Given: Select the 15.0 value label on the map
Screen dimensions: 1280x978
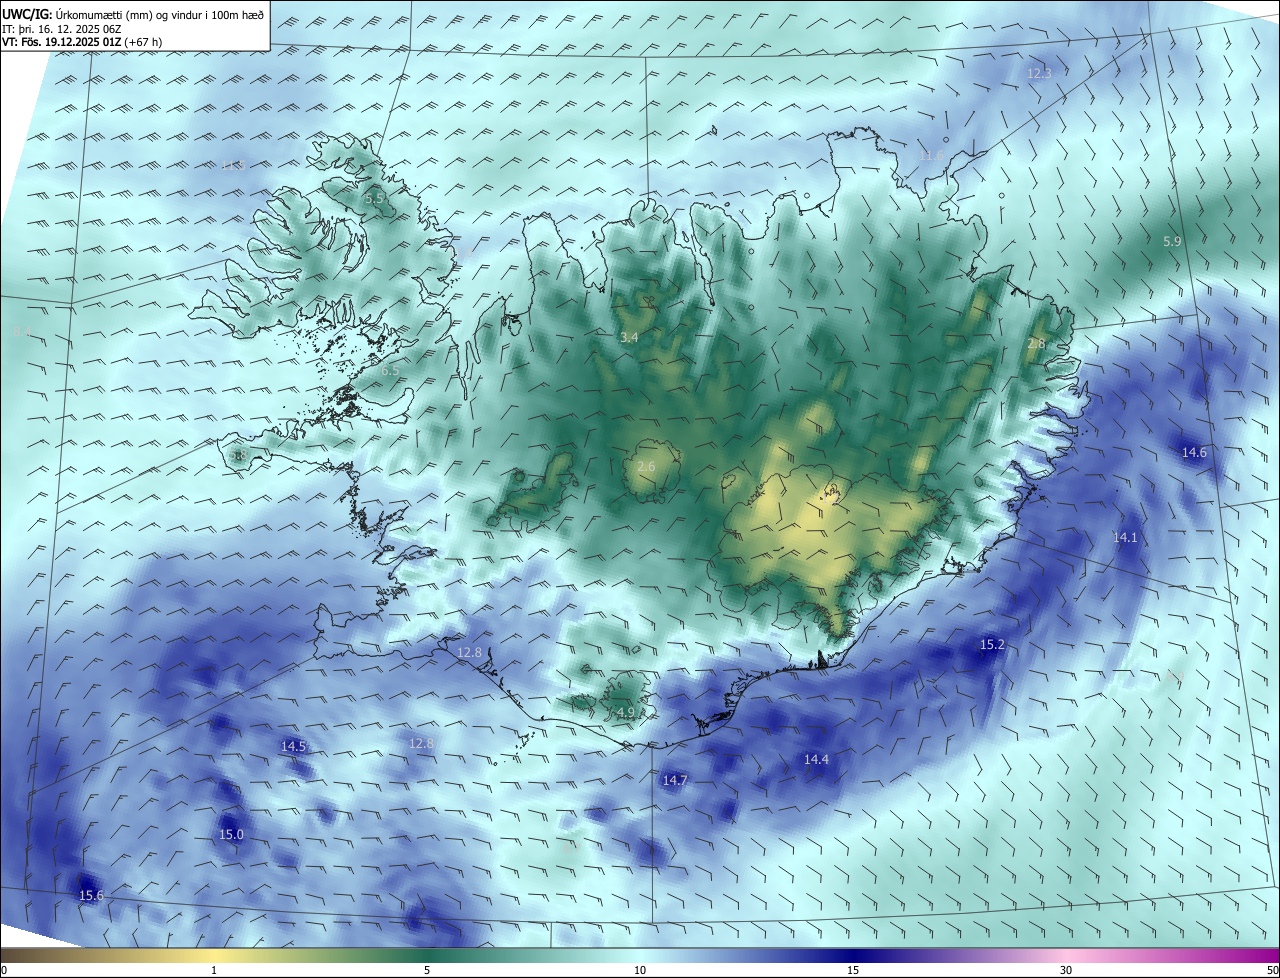Looking at the screenshot, I should point(231,834).
